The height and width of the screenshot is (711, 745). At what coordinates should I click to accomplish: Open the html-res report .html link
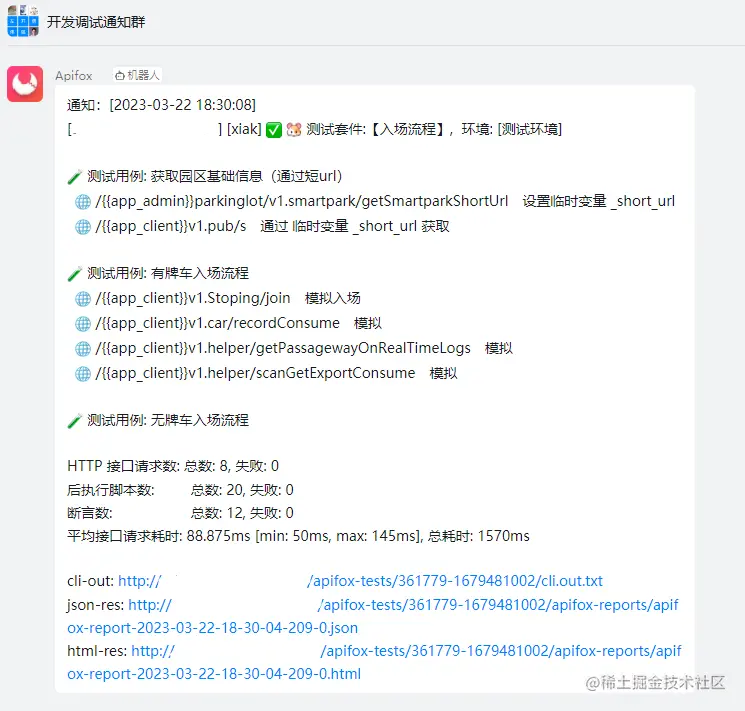coord(374,663)
